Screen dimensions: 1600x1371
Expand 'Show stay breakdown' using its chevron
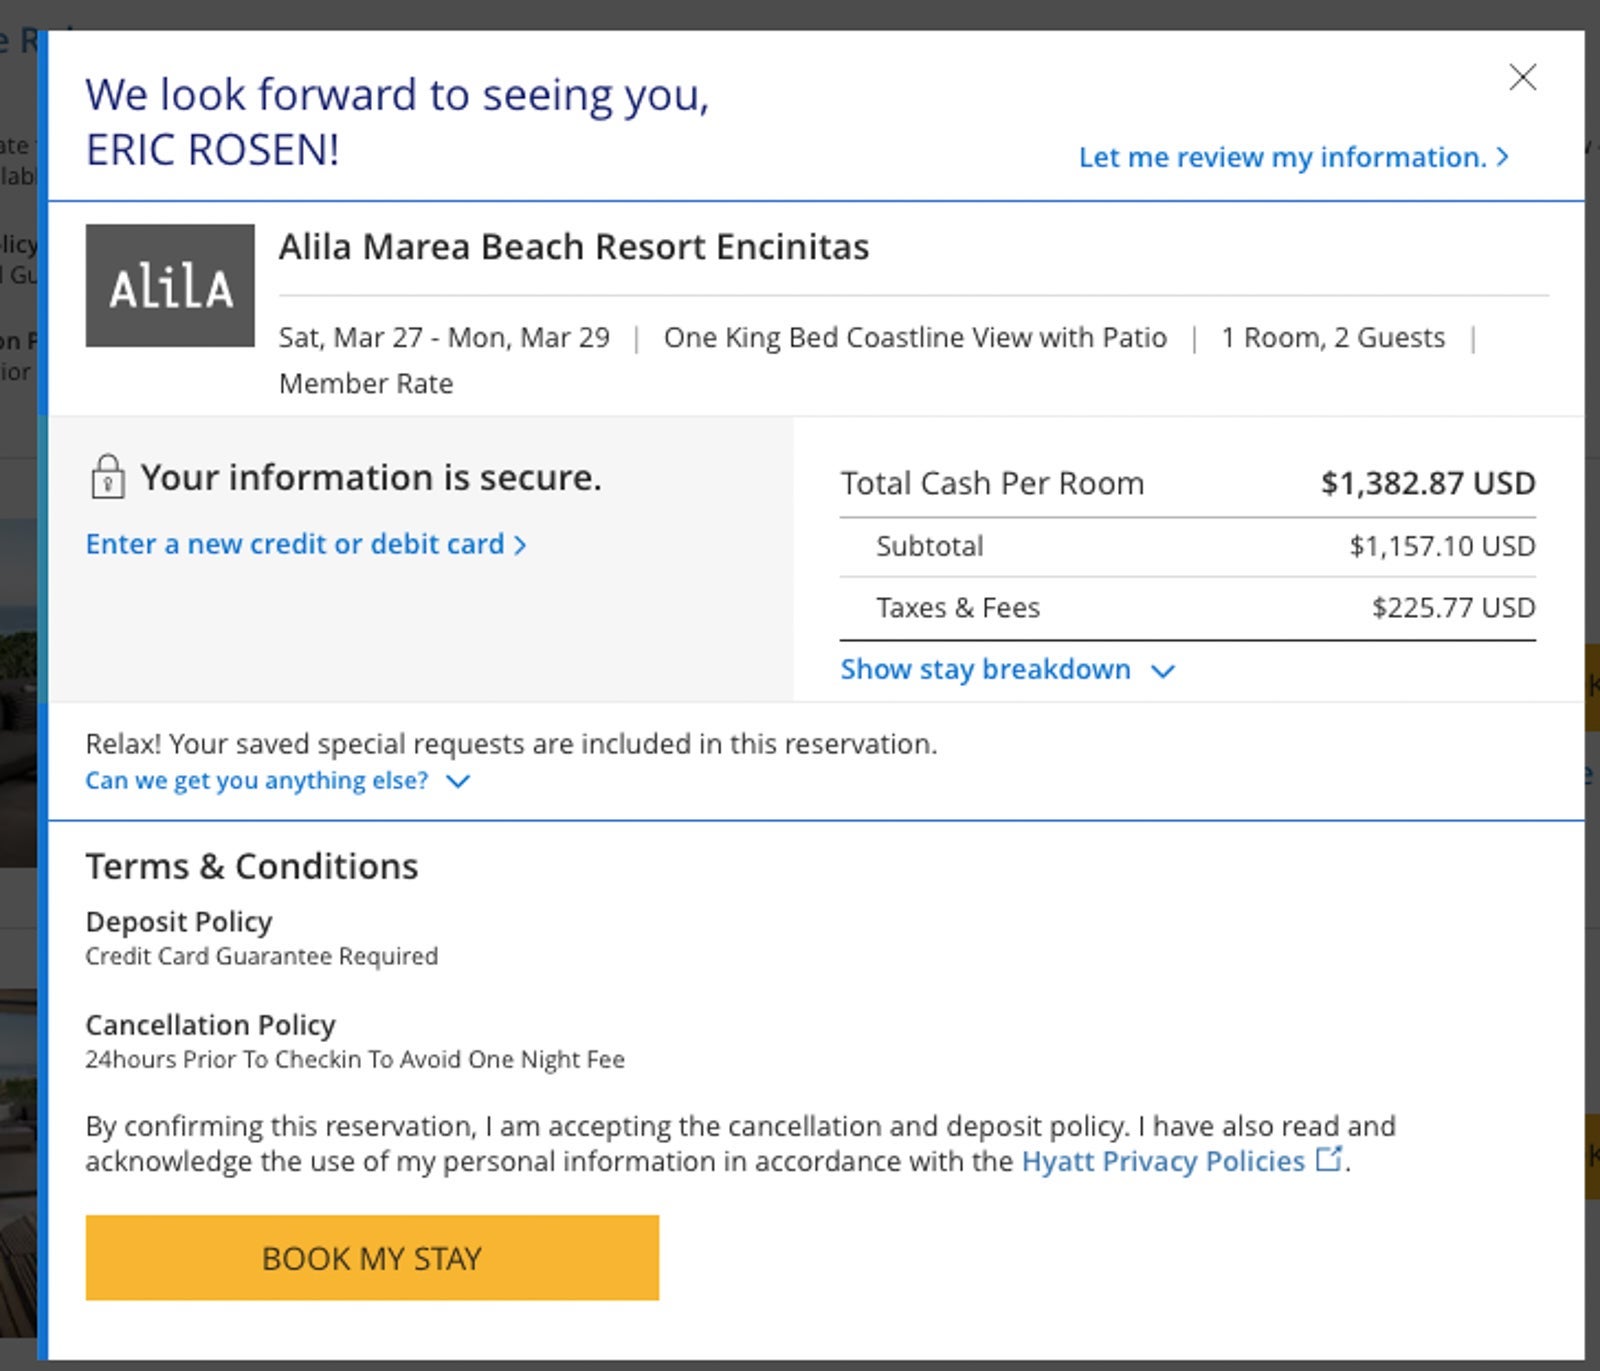tap(1162, 670)
